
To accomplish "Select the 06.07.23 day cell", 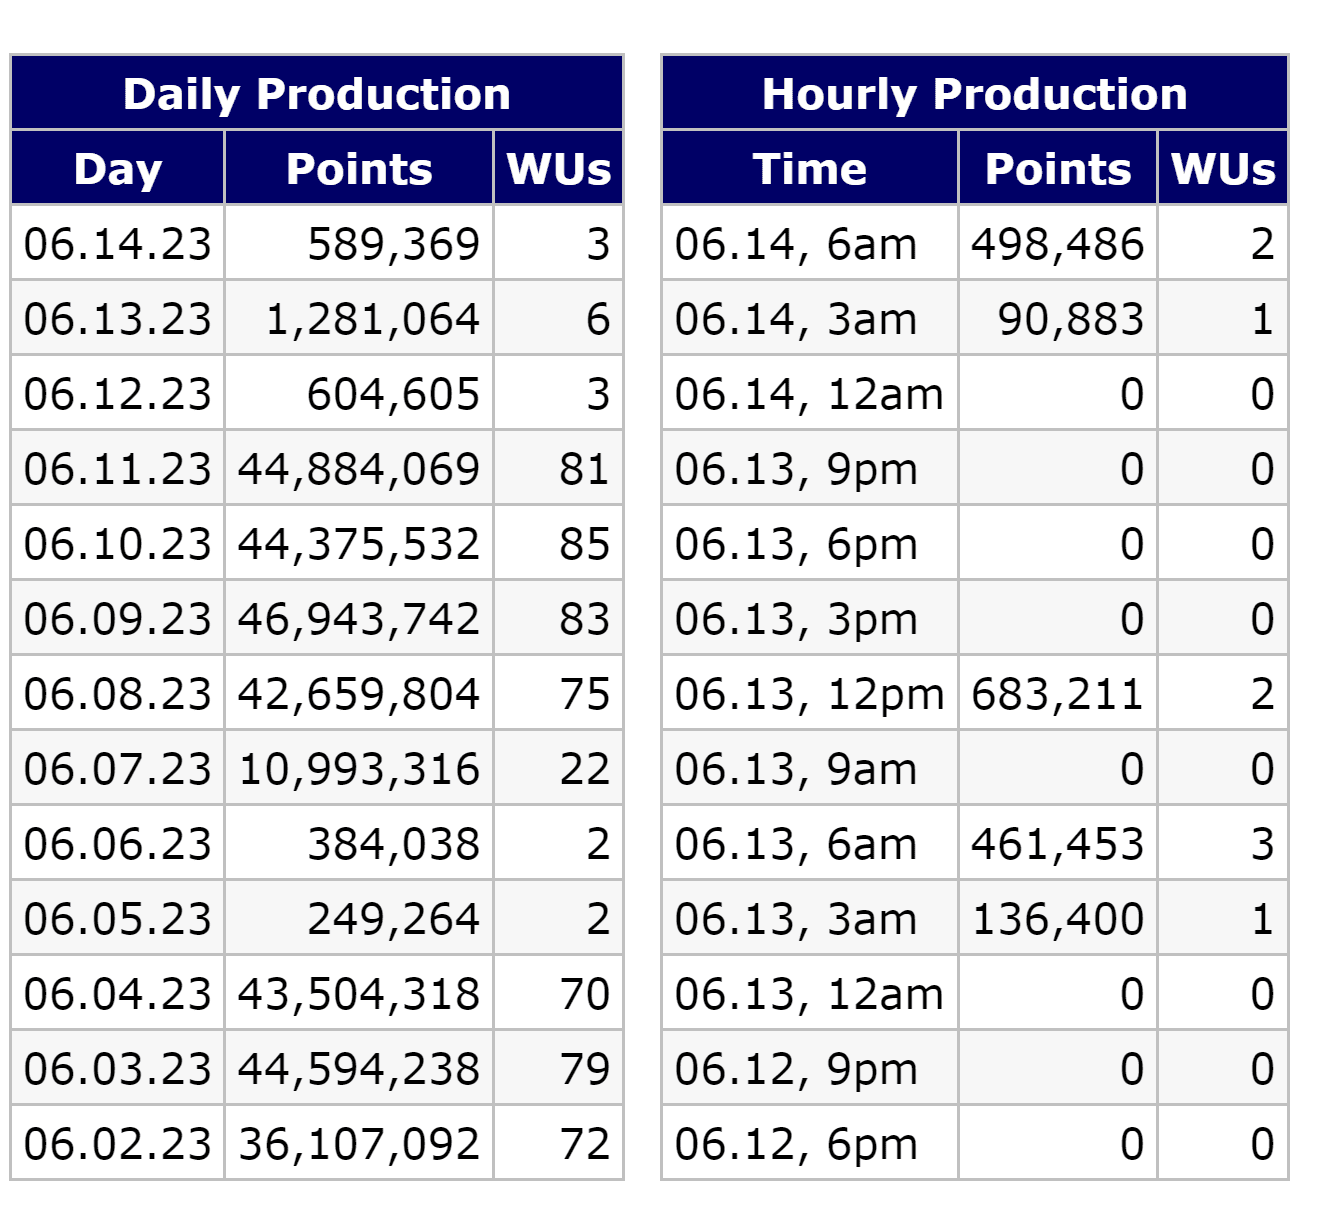I will (118, 769).
